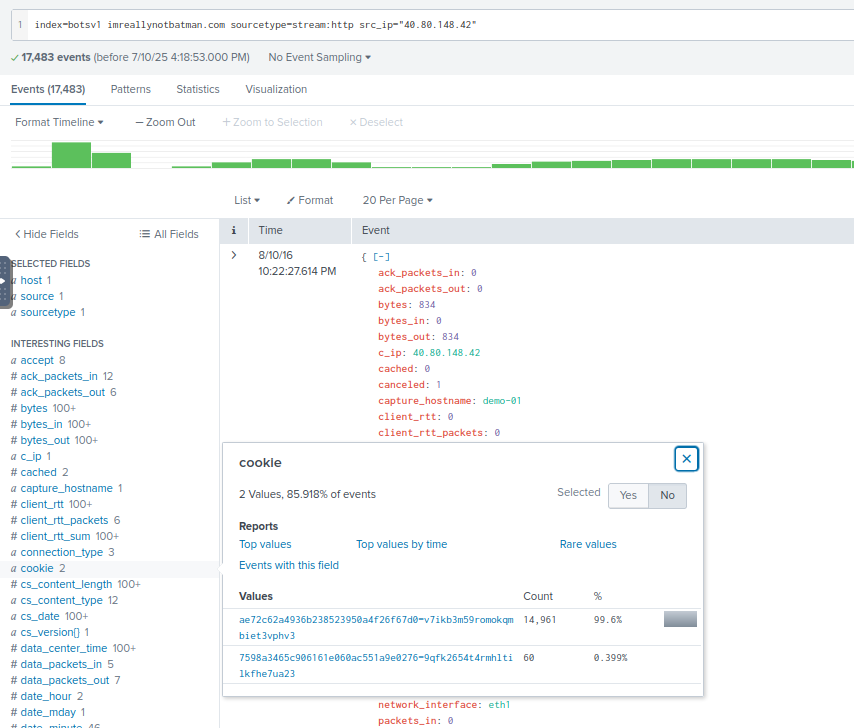Viewport: 854px width, 728px height.
Task: Open the cs_content_length field details
Action: click(x=66, y=584)
